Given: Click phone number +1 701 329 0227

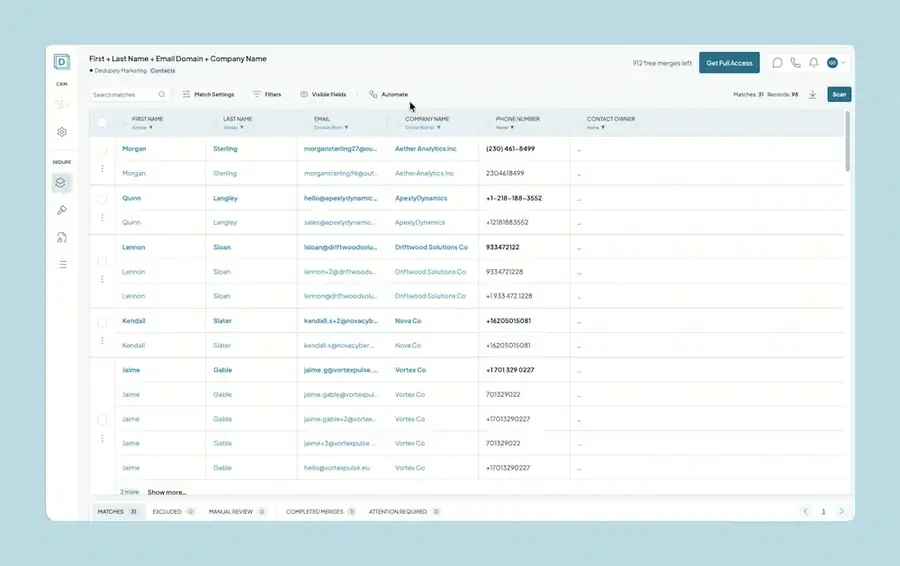Looking at the screenshot, I should point(510,370).
